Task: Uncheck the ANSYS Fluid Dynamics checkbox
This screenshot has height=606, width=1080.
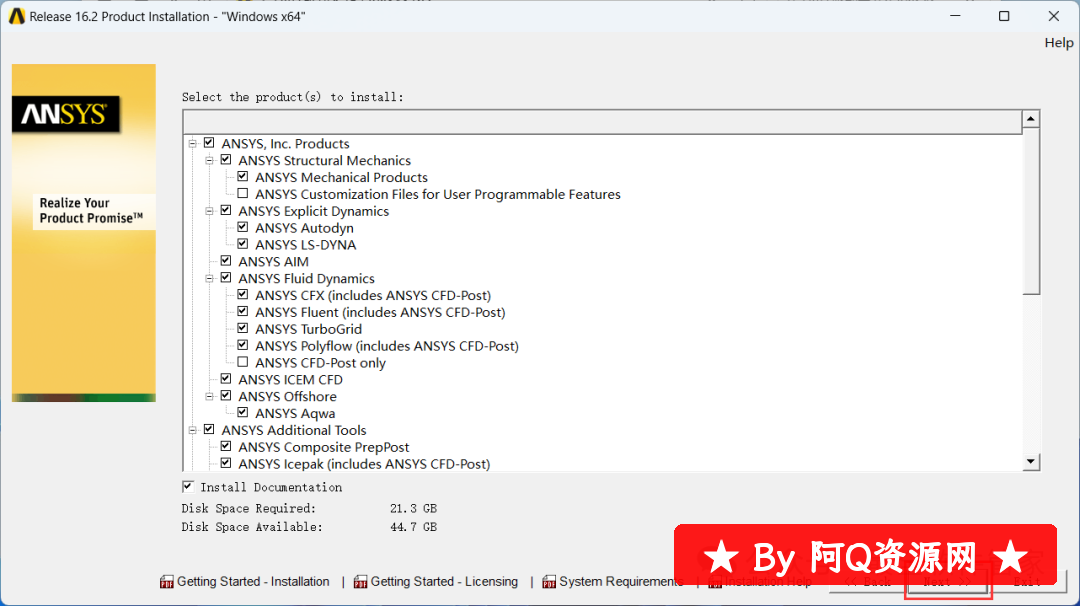Action: coord(226,278)
